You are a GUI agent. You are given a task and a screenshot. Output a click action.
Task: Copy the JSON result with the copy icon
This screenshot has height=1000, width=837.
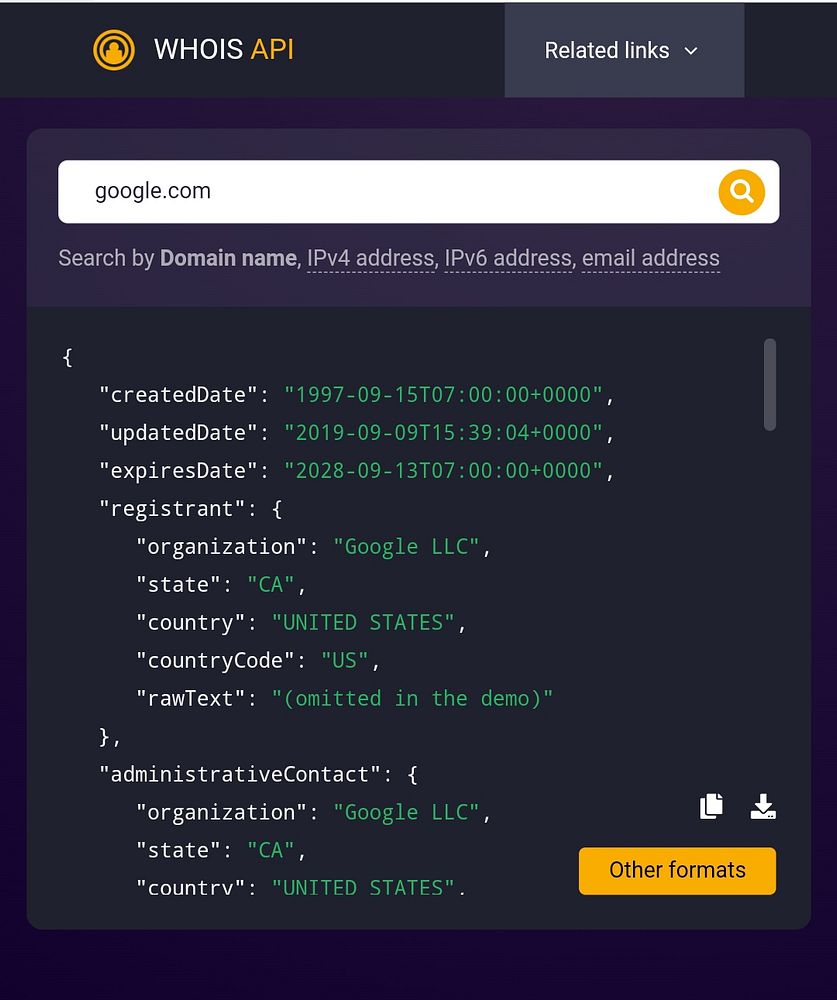711,806
